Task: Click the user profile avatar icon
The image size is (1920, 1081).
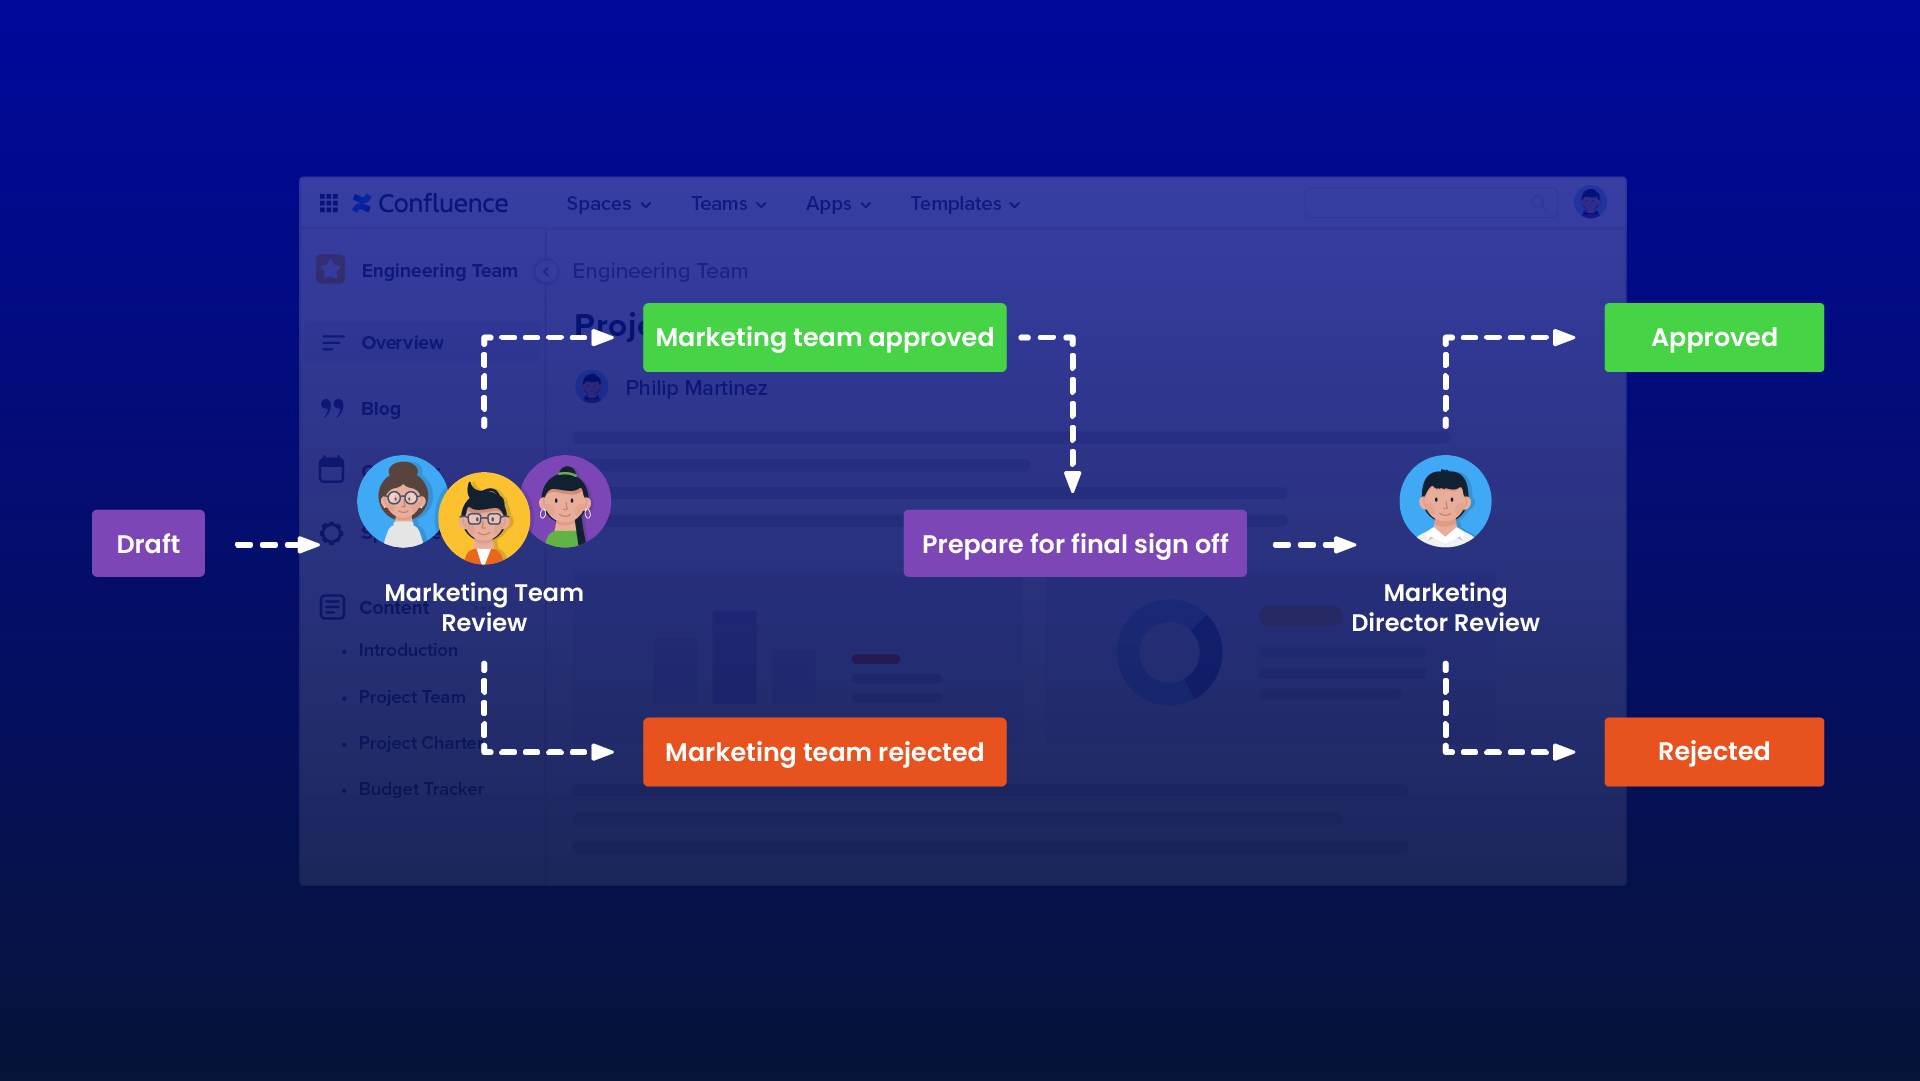Action: (x=1590, y=202)
